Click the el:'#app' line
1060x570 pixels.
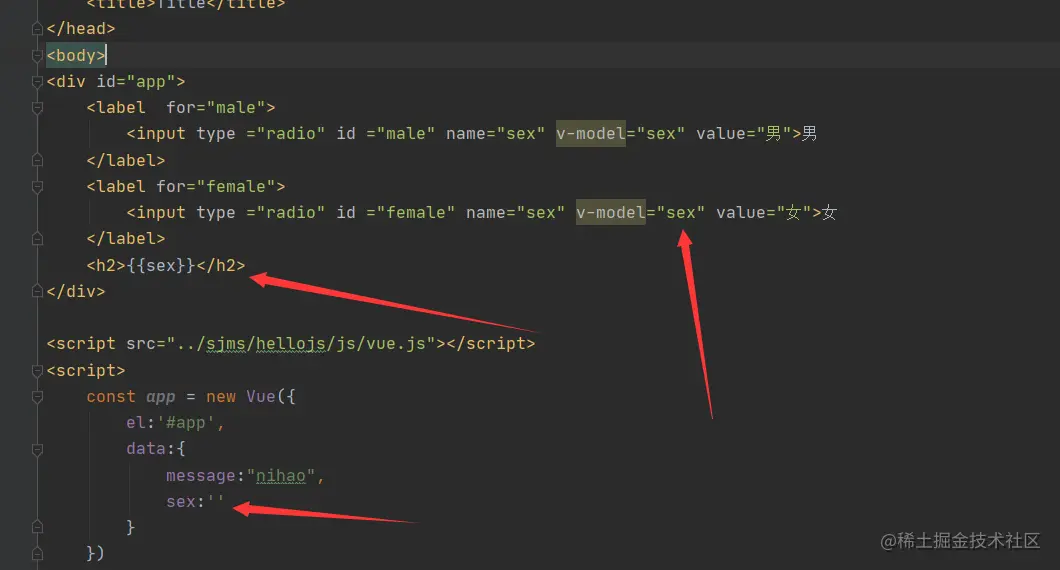pos(175,423)
